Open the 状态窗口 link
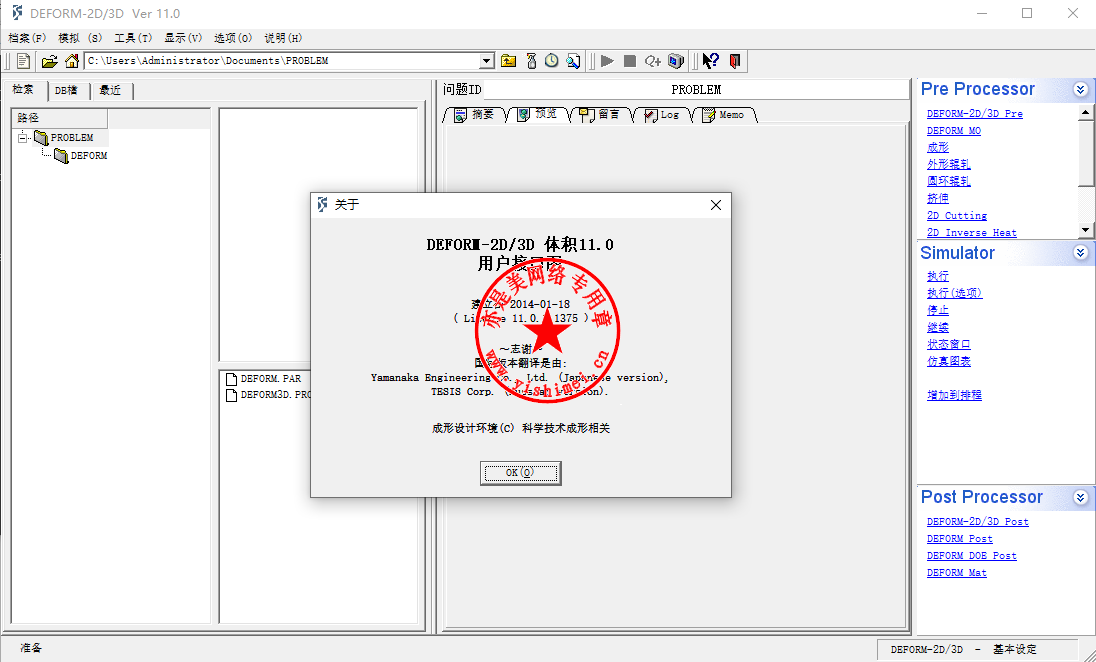1096x662 pixels. click(x=949, y=344)
